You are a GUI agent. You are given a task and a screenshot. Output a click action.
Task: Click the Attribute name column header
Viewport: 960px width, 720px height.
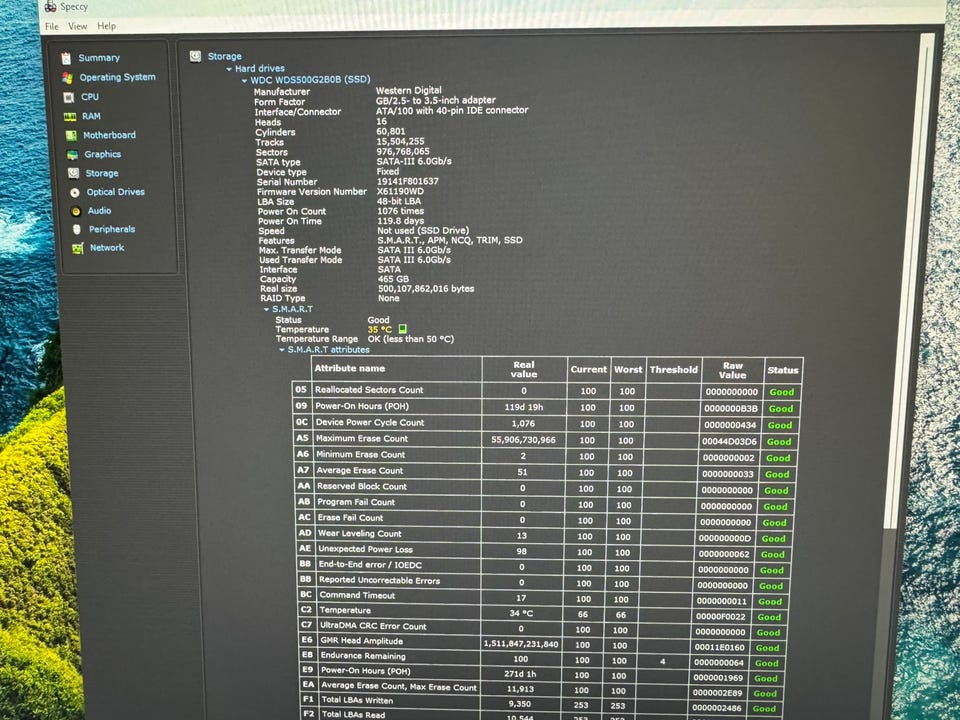coord(350,368)
